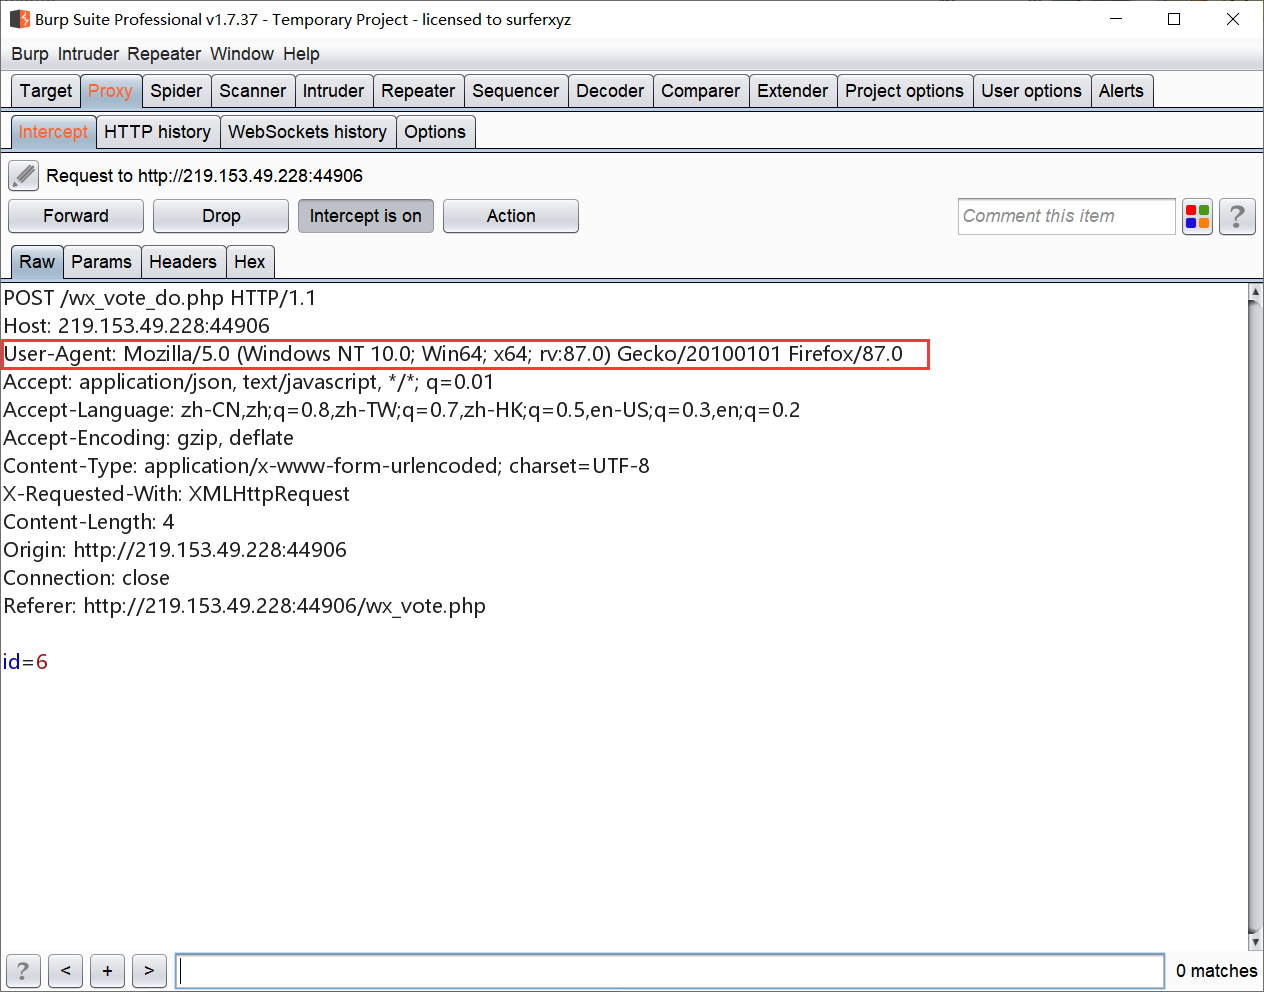
Task: Click the search text input field
Action: [670, 971]
